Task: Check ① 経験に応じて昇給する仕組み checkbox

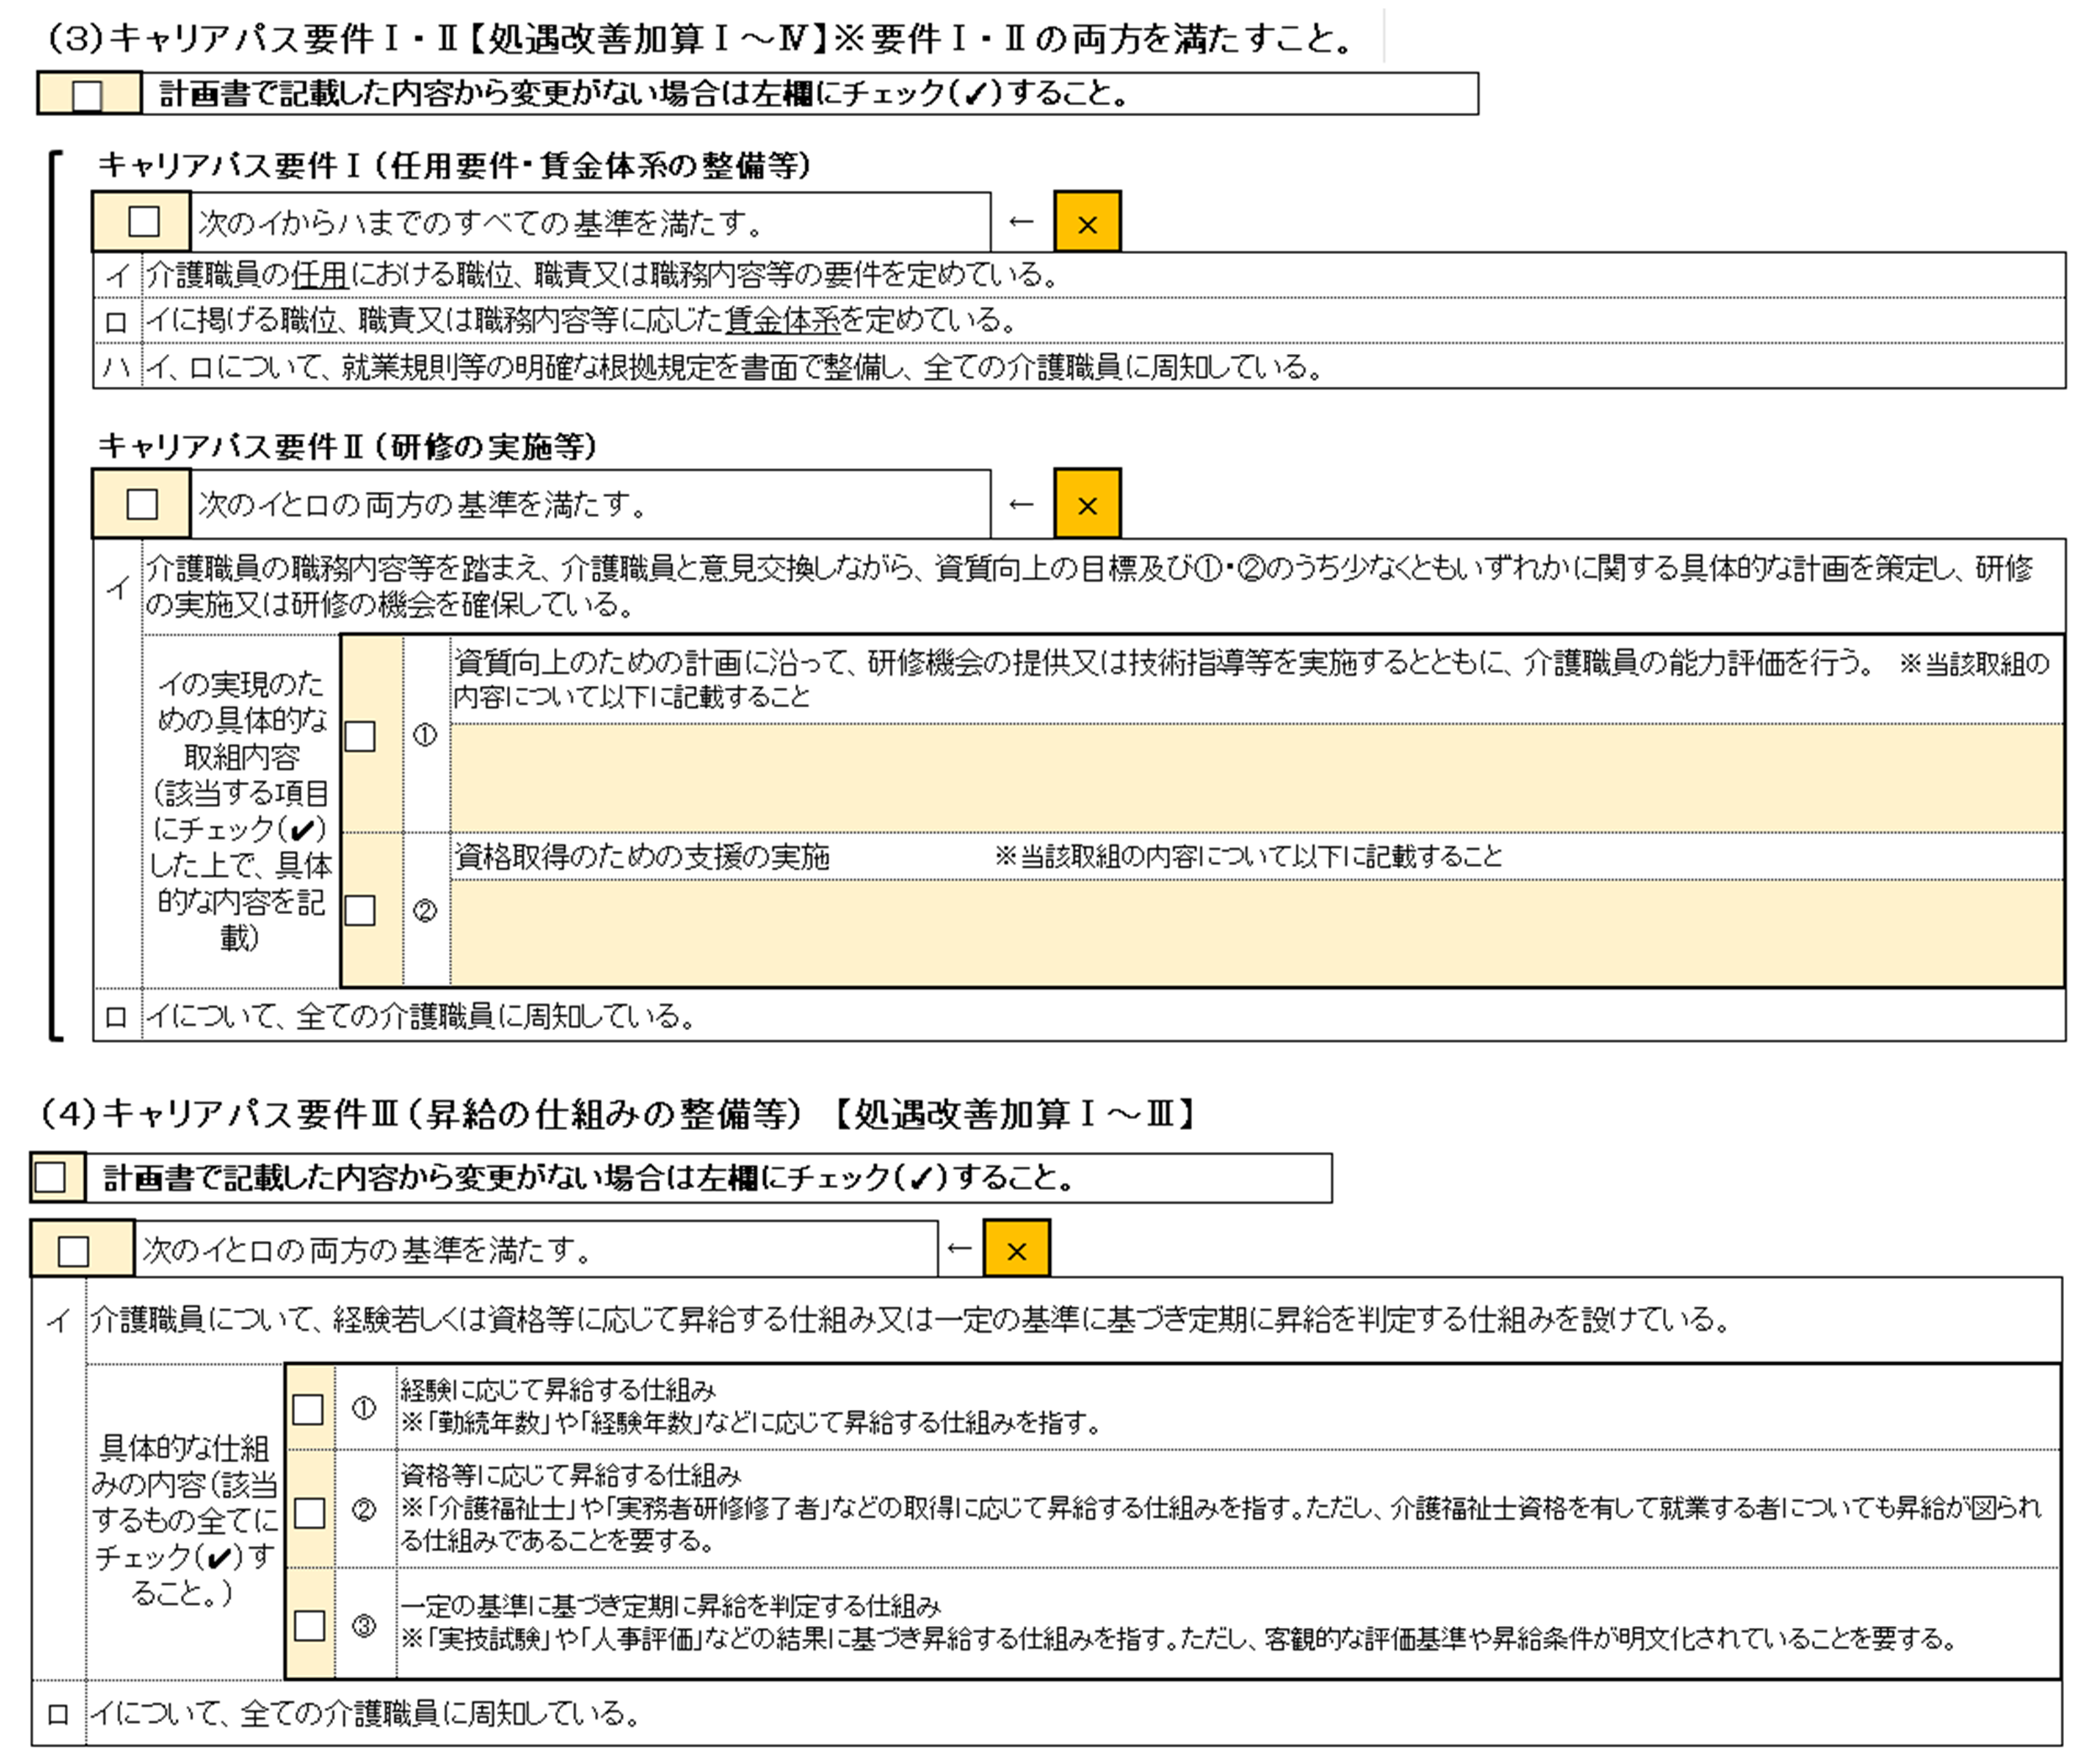Action: (x=308, y=1409)
